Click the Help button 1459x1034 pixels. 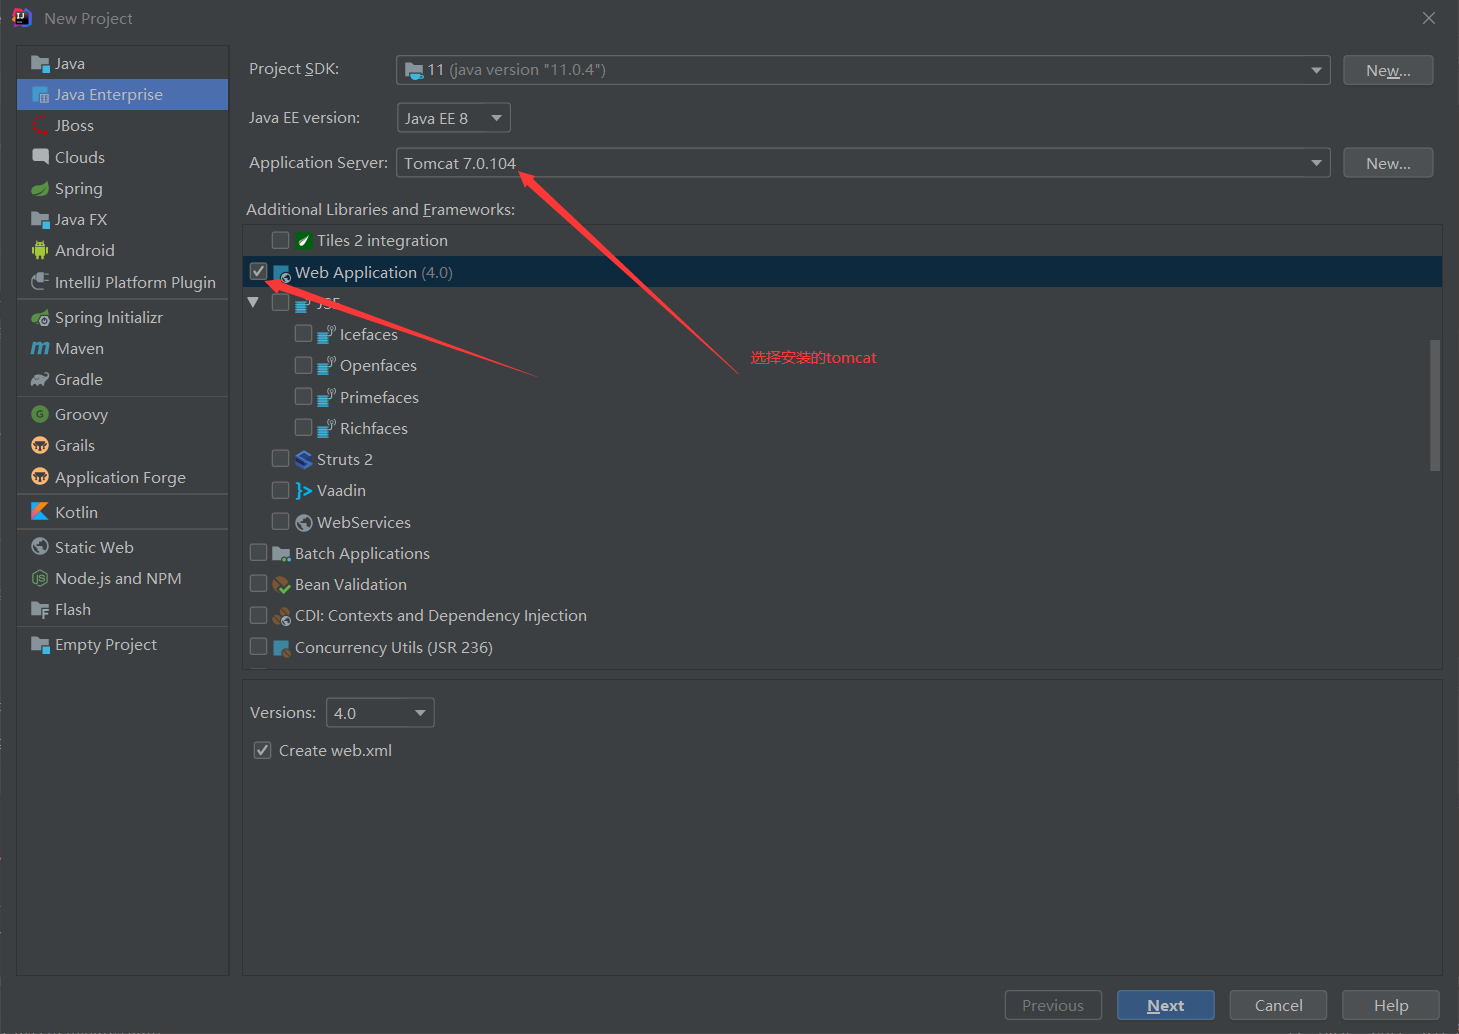coord(1391,1005)
